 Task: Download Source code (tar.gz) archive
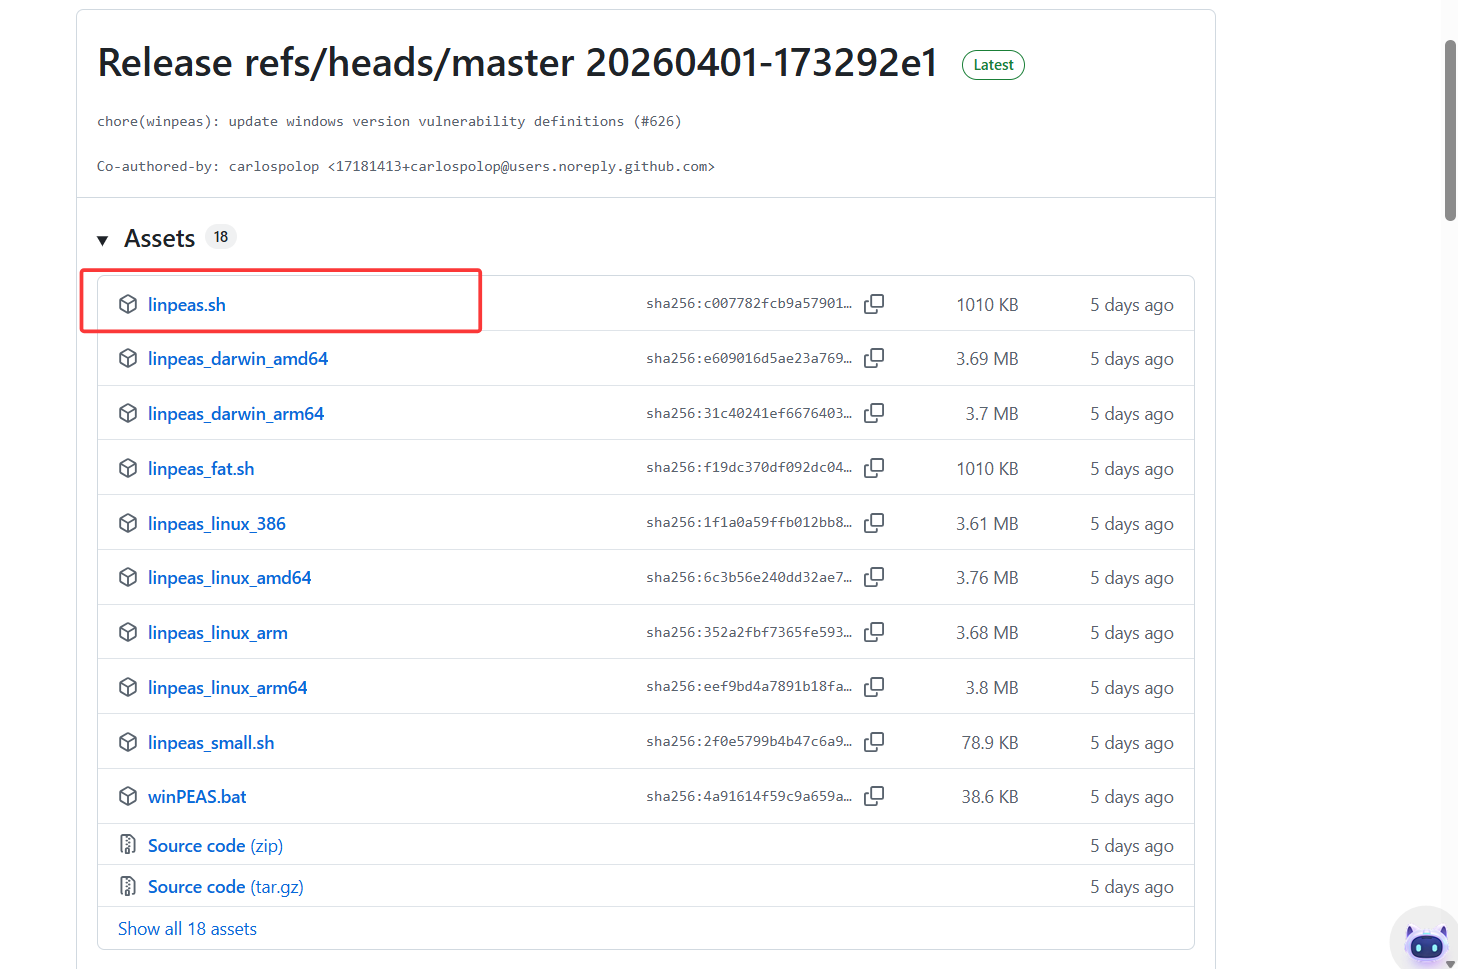[x=225, y=887]
